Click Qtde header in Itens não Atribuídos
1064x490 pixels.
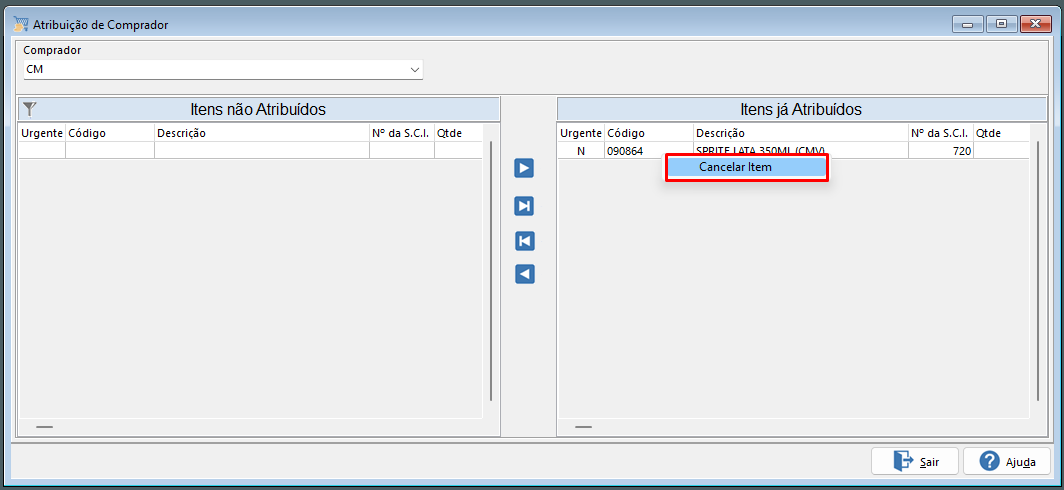tap(459, 133)
